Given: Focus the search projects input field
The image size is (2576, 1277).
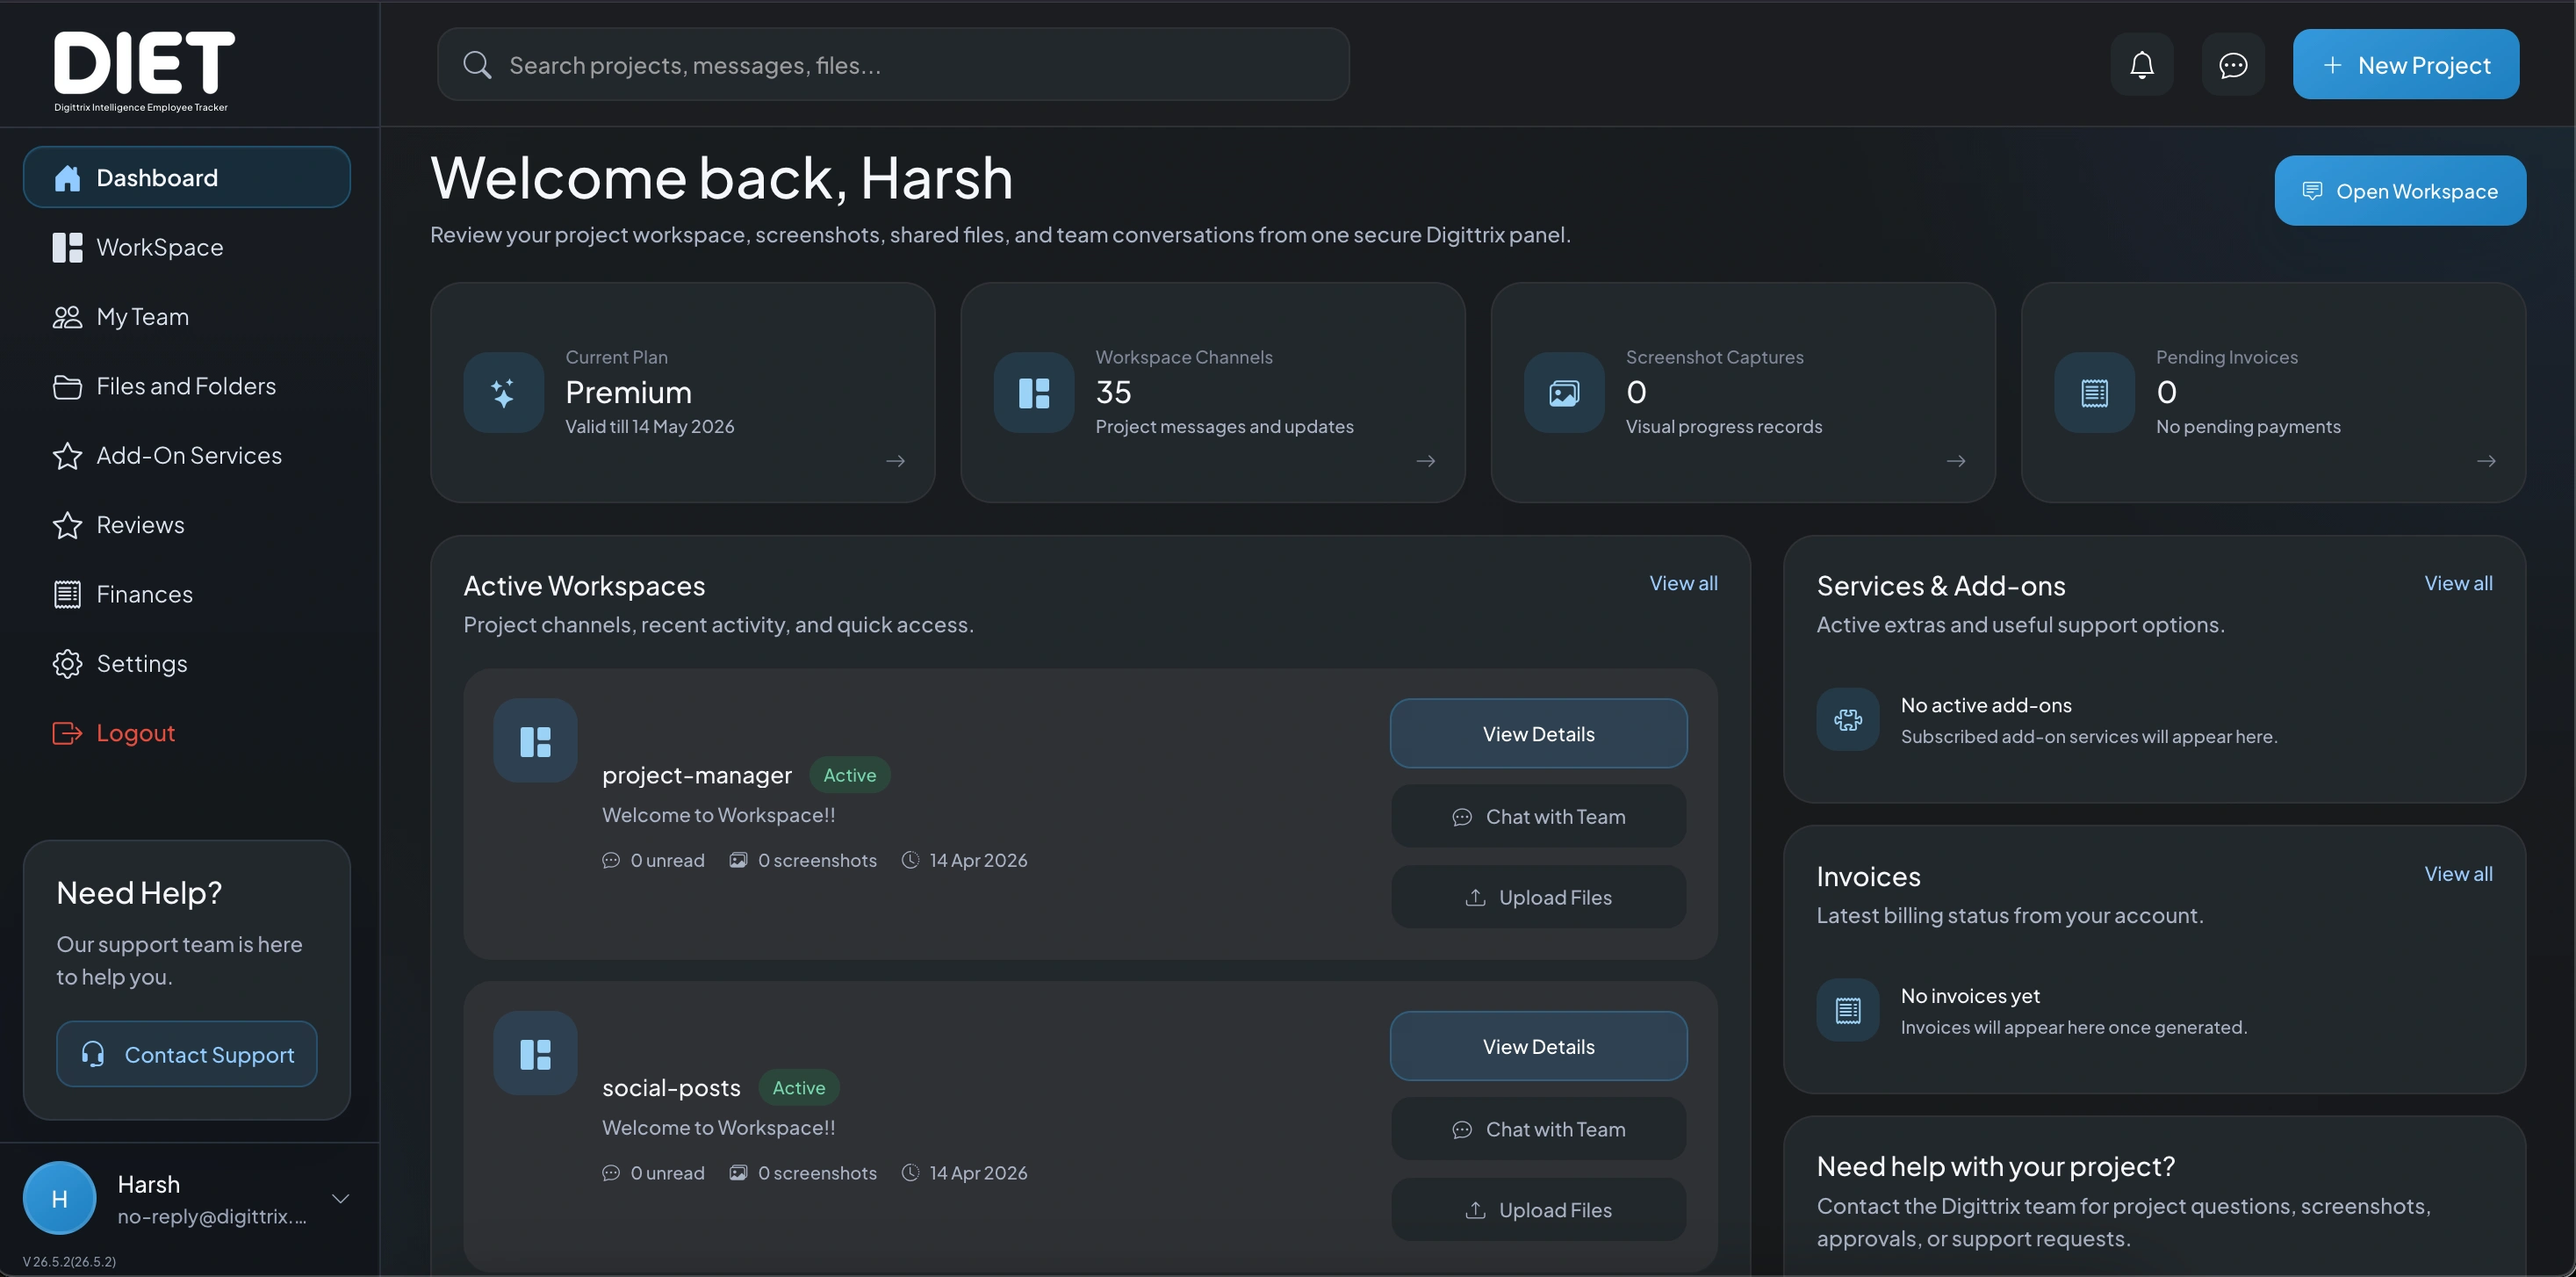Looking at the screenshot, I should 893,65.
